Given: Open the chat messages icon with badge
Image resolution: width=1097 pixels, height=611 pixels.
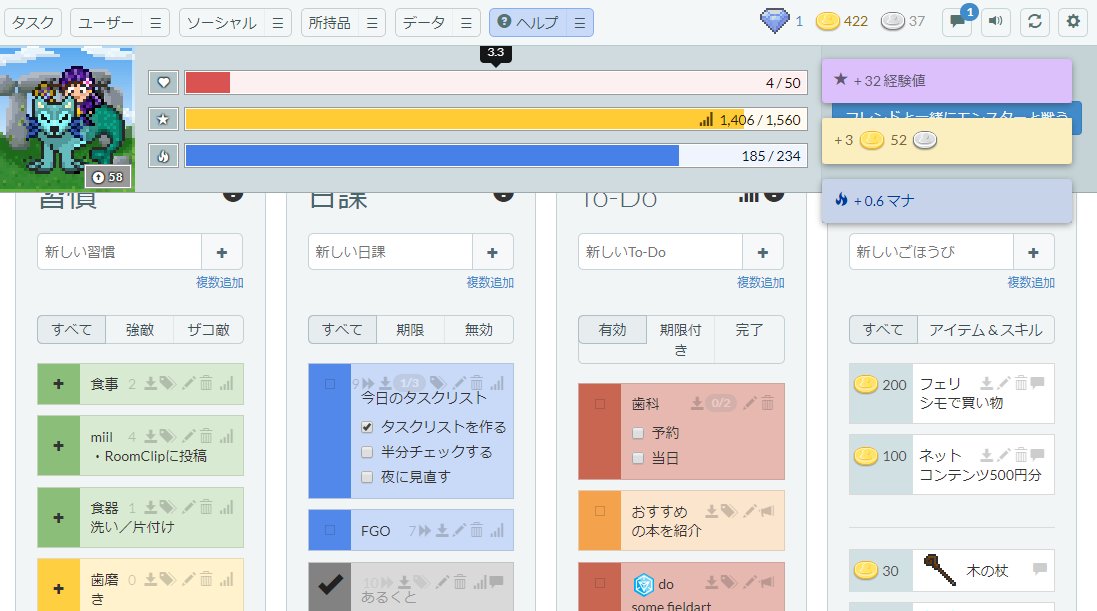Looking at the screenshot, I should 956,22.
